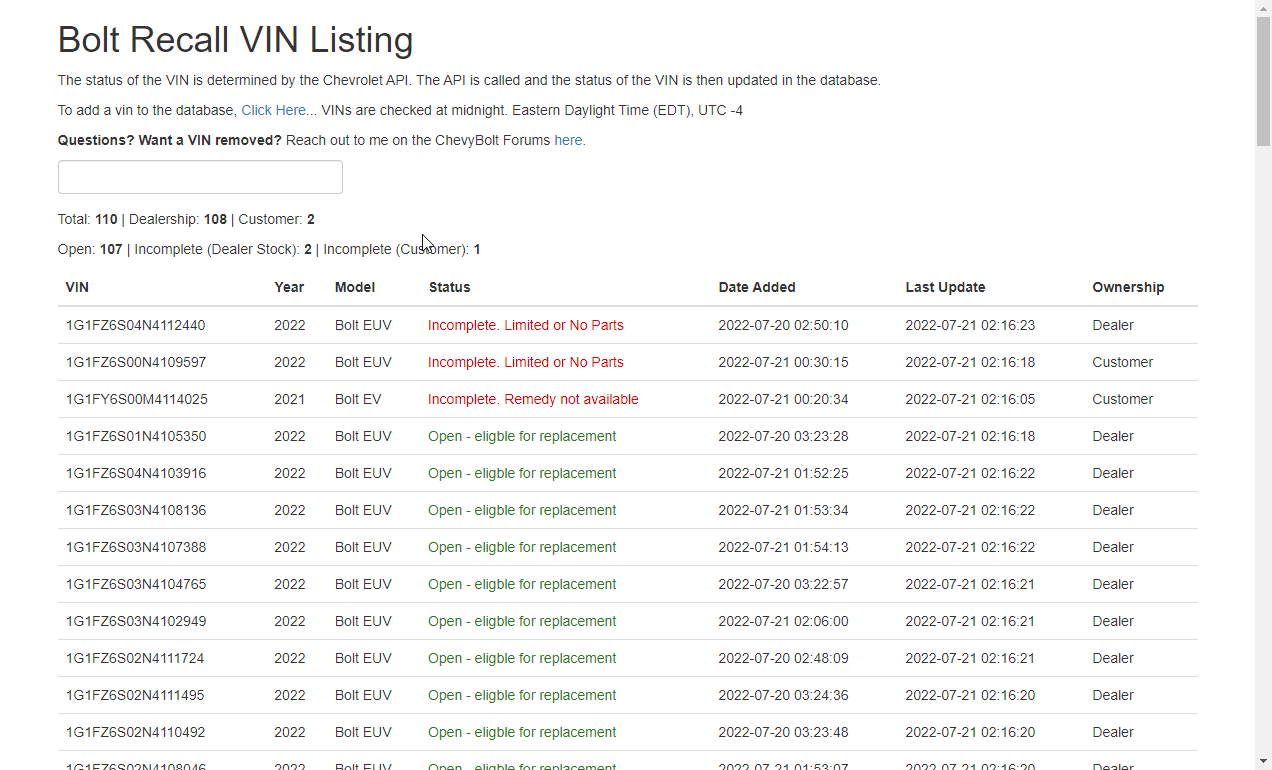Click date added 2022-07-20 03:24:36
The image size is (1272, 770).
click(784, 695)
